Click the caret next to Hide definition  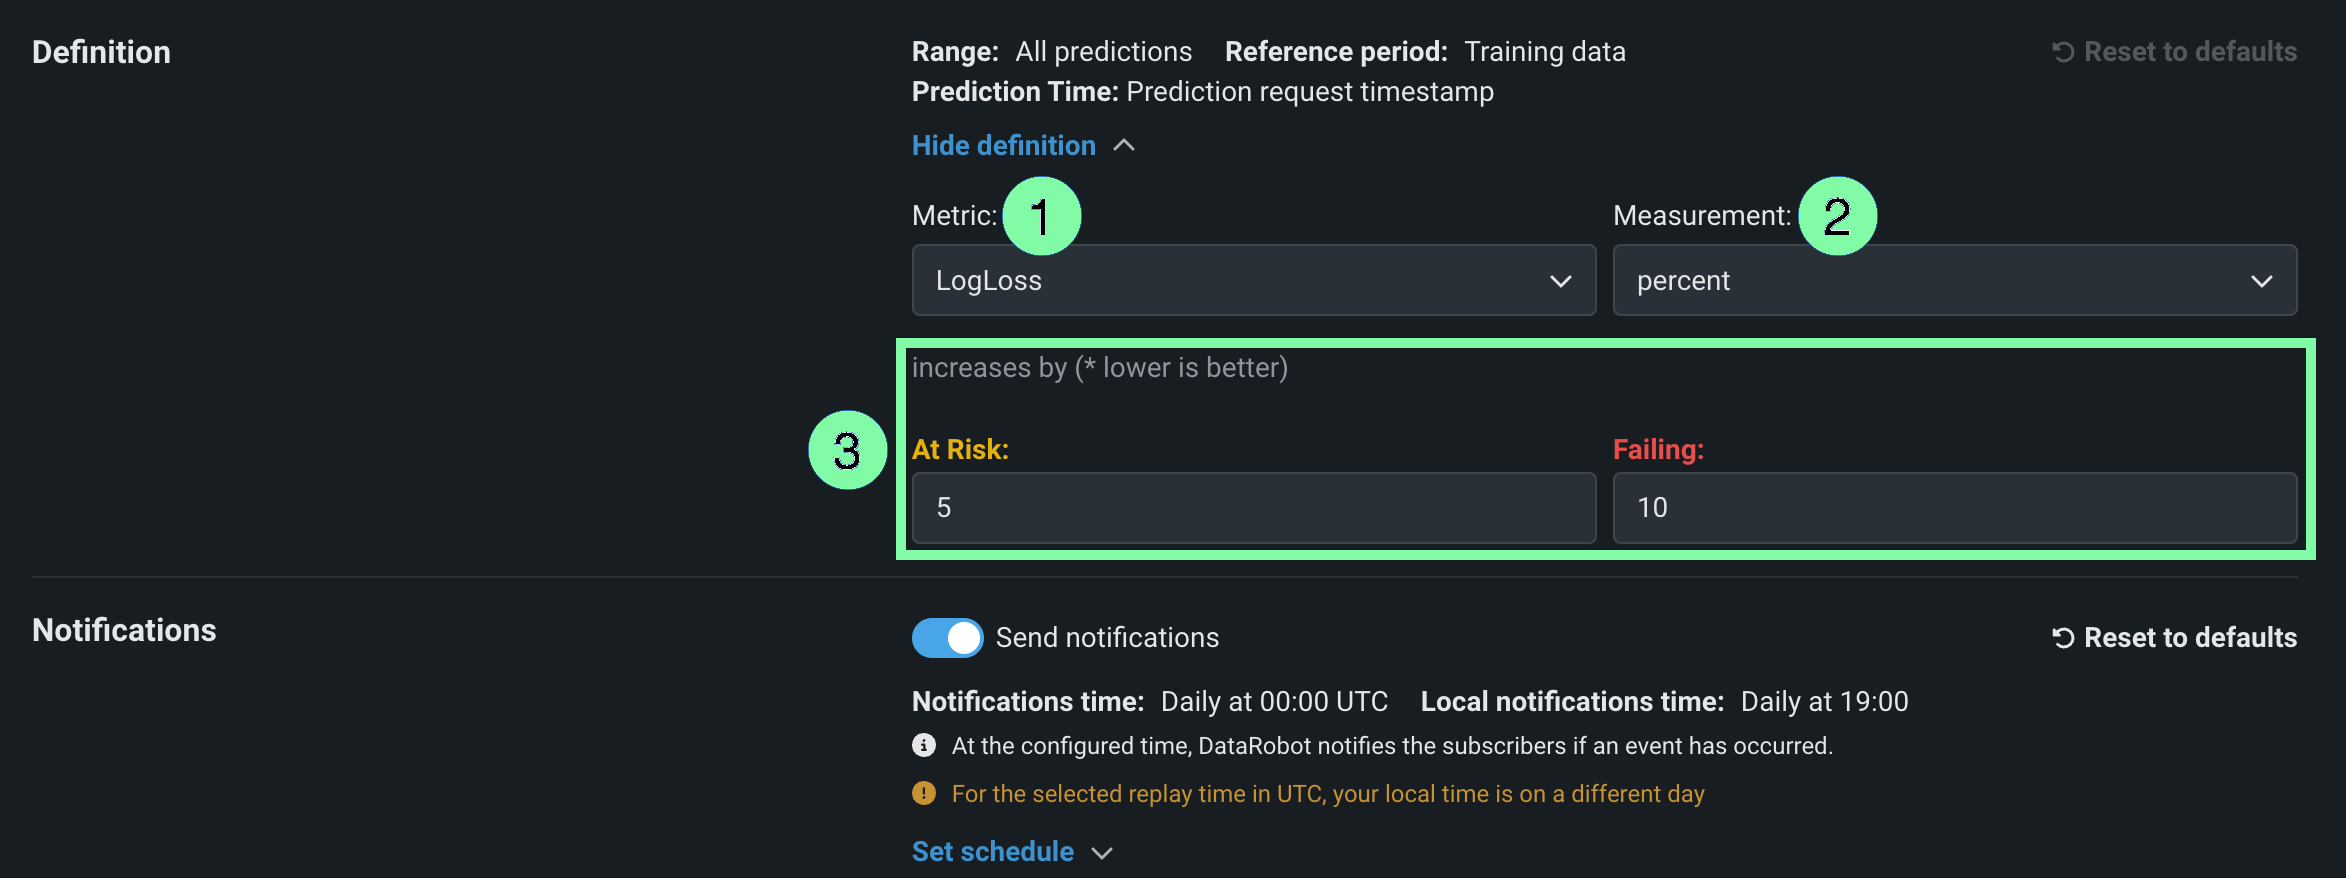1124,146
